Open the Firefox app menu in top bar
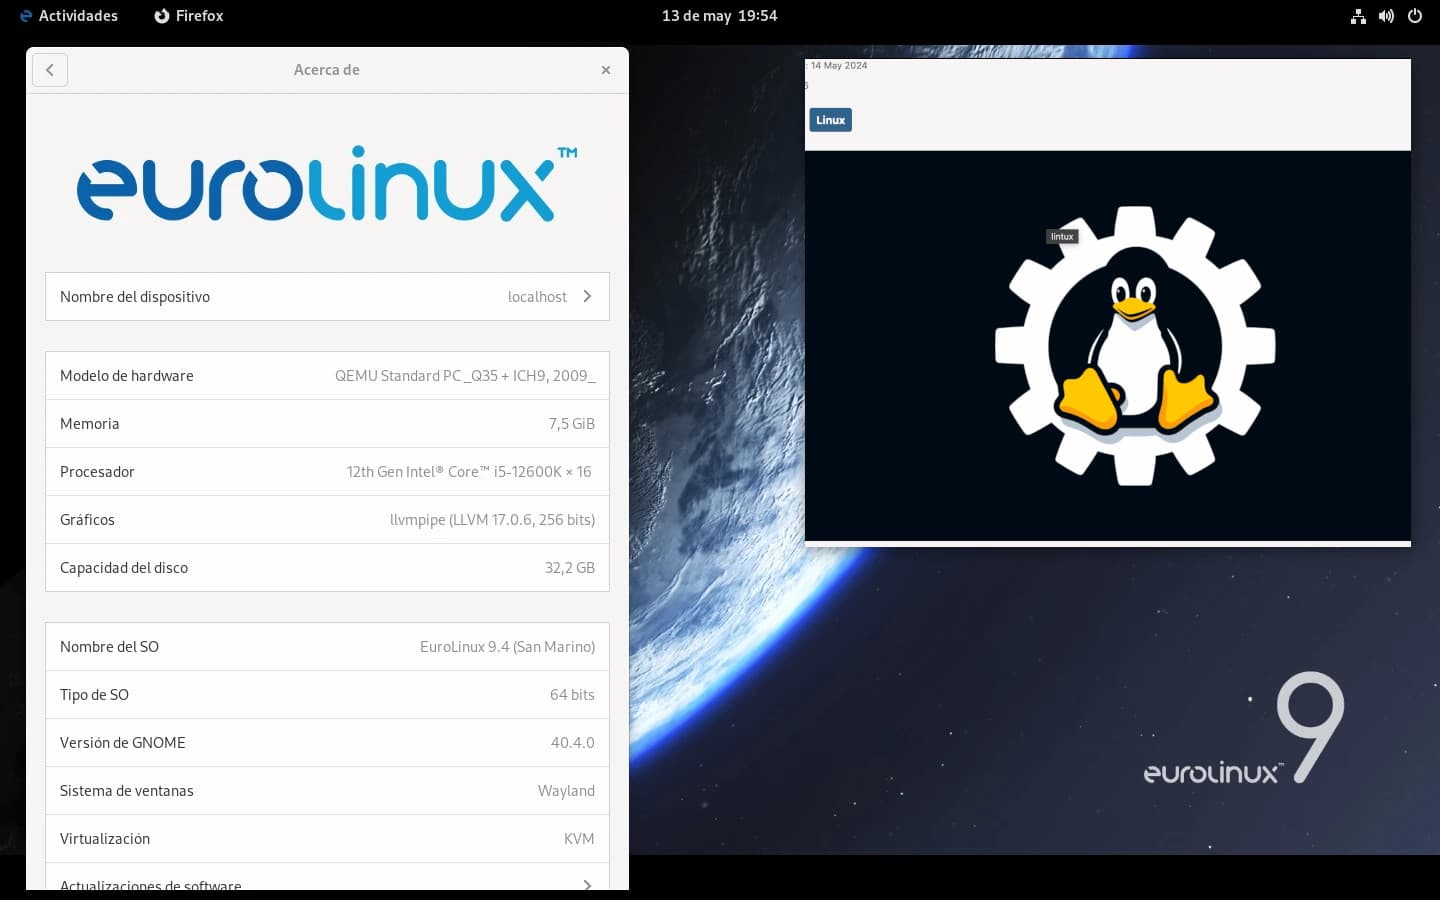 [x=188, y=16]
